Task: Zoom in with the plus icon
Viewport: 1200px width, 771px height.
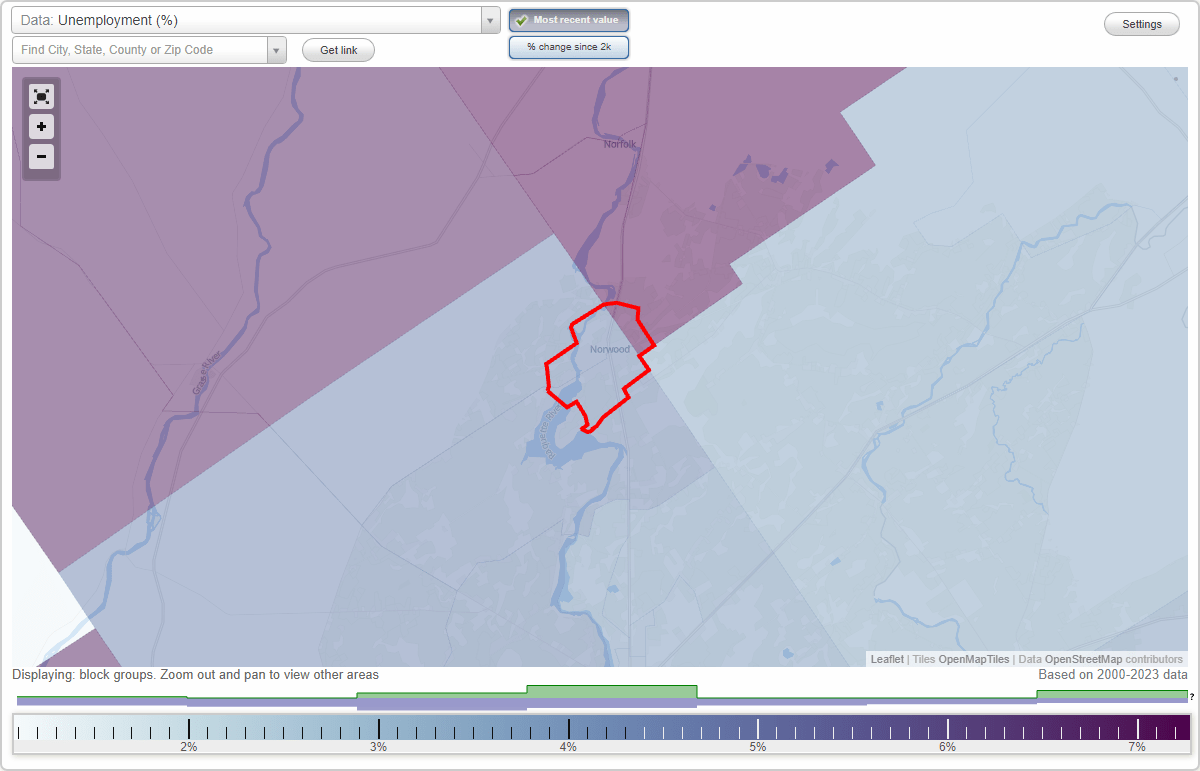Action: (x=41, y=126)
